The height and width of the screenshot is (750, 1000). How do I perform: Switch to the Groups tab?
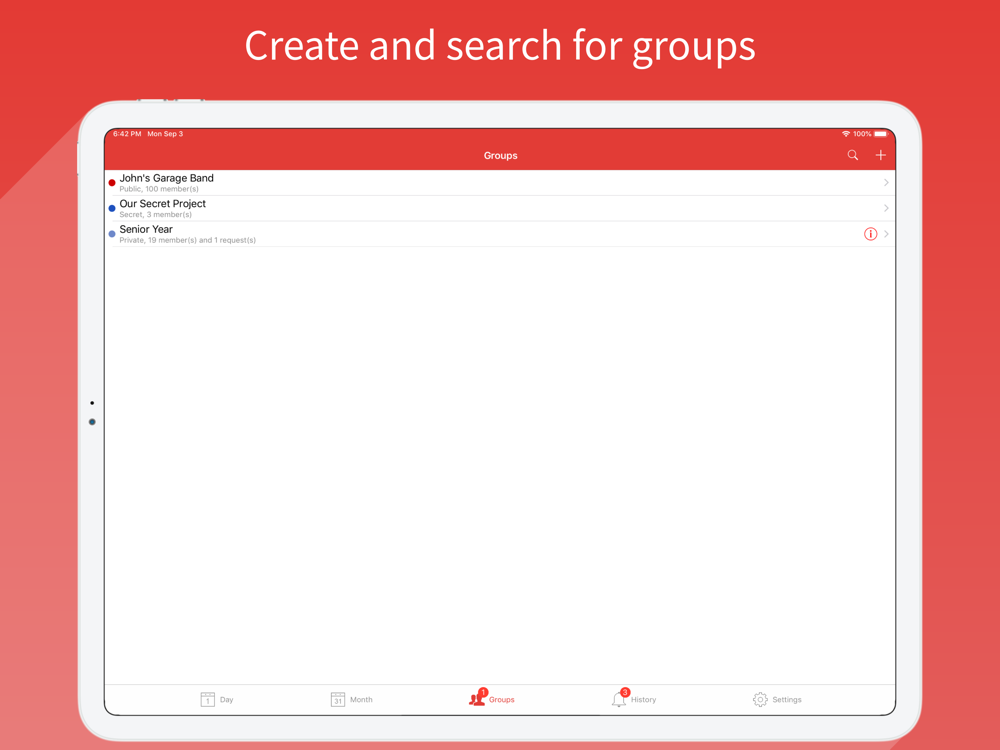[x=492, y=698]
